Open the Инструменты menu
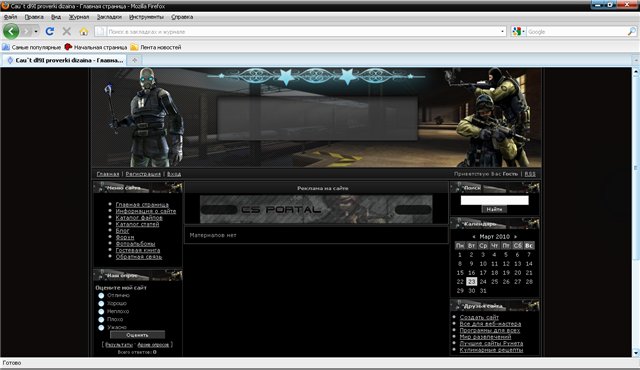The height and width of the screenshot is (370, 640). point(146,17)
